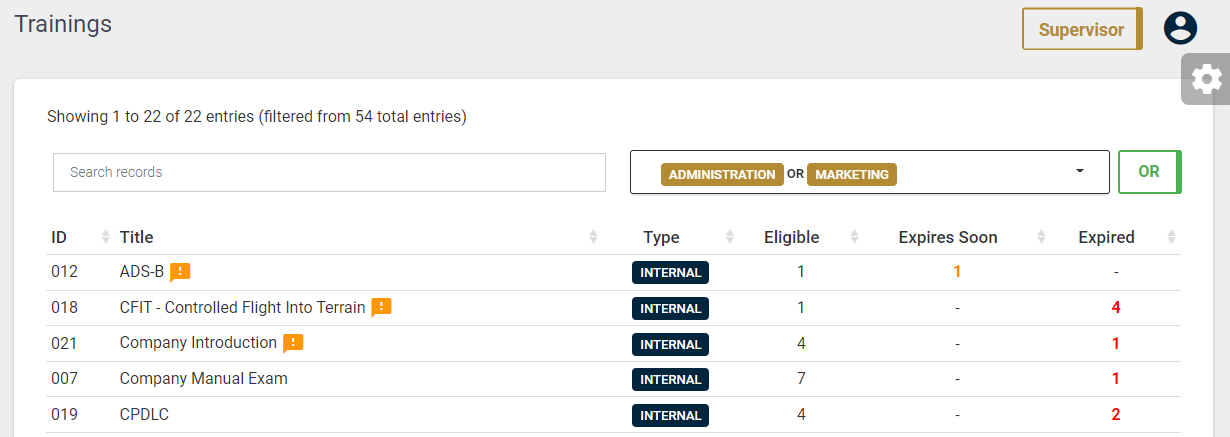The width and height of the screenshot is (1230, 437).
Task: Sort table by ID column arrows
Action: 106,237
